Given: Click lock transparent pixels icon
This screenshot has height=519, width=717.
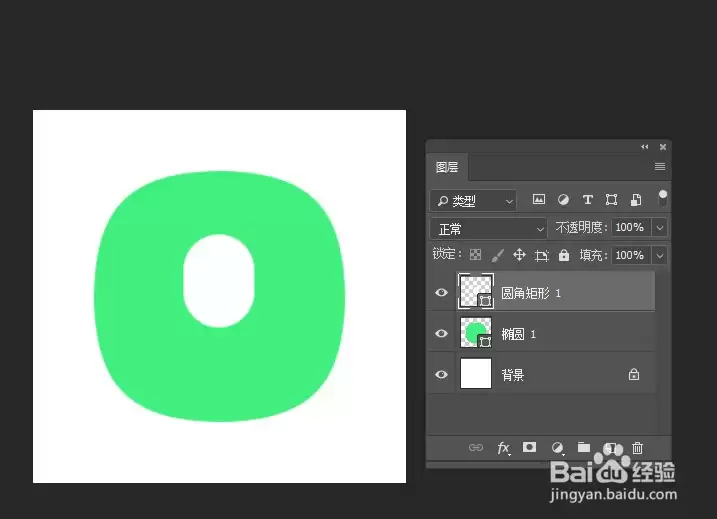Looking at the screenshot, I should pyautogui.click(x=476, y=255).
